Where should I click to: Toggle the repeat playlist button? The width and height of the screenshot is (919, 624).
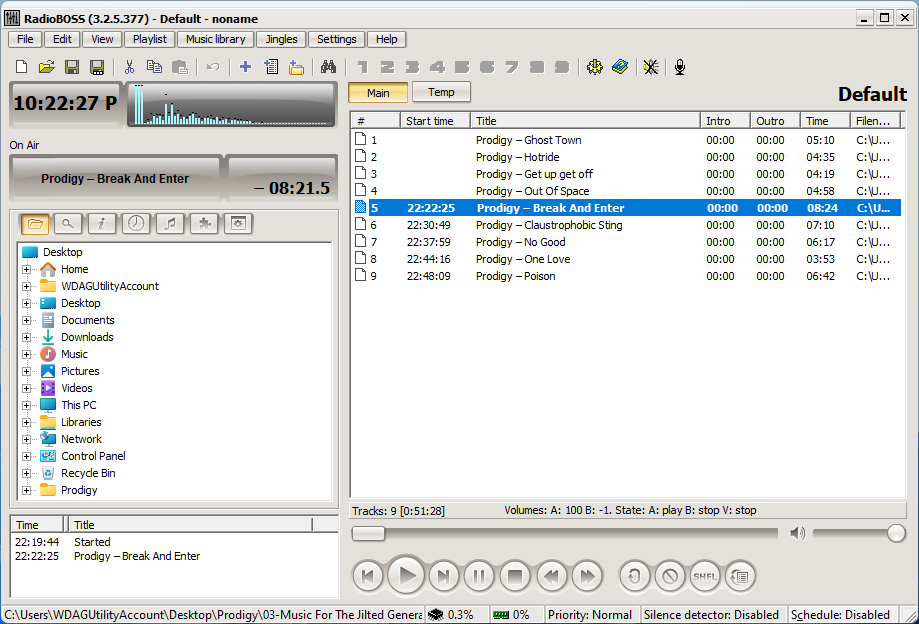[x=740, y=577]
